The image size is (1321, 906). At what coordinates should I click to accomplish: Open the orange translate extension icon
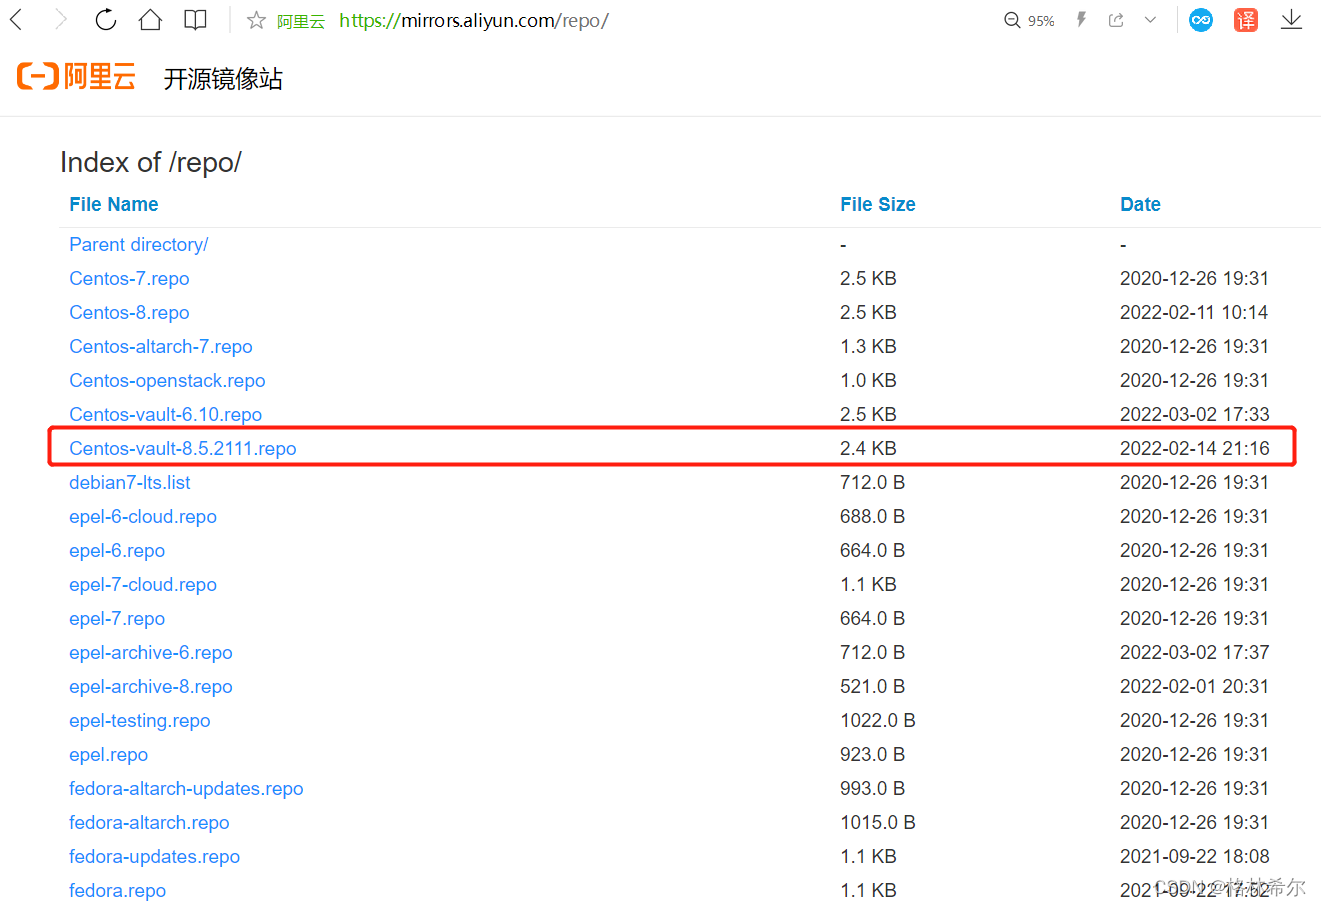(x=1246, y=20)
